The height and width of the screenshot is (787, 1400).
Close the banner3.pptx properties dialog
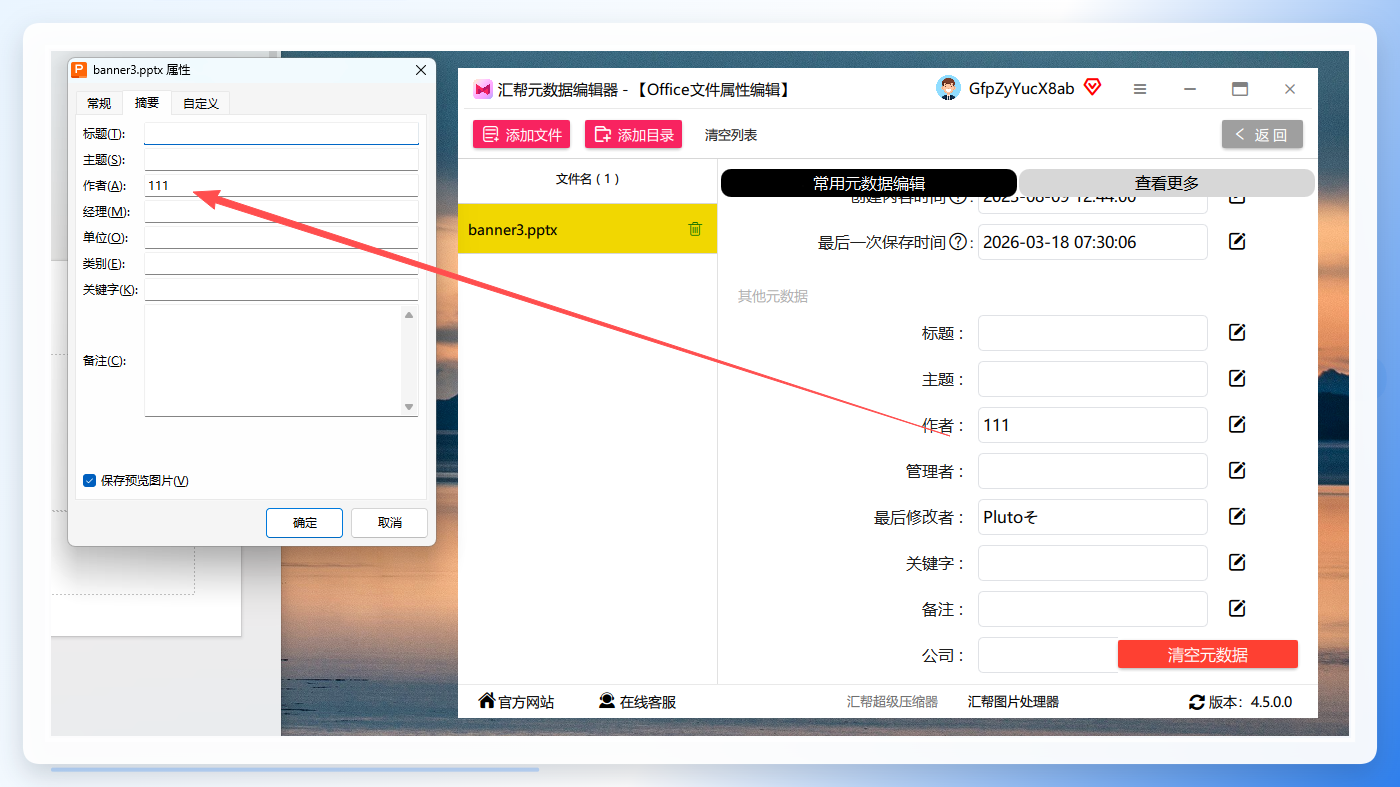pos(421,70)
